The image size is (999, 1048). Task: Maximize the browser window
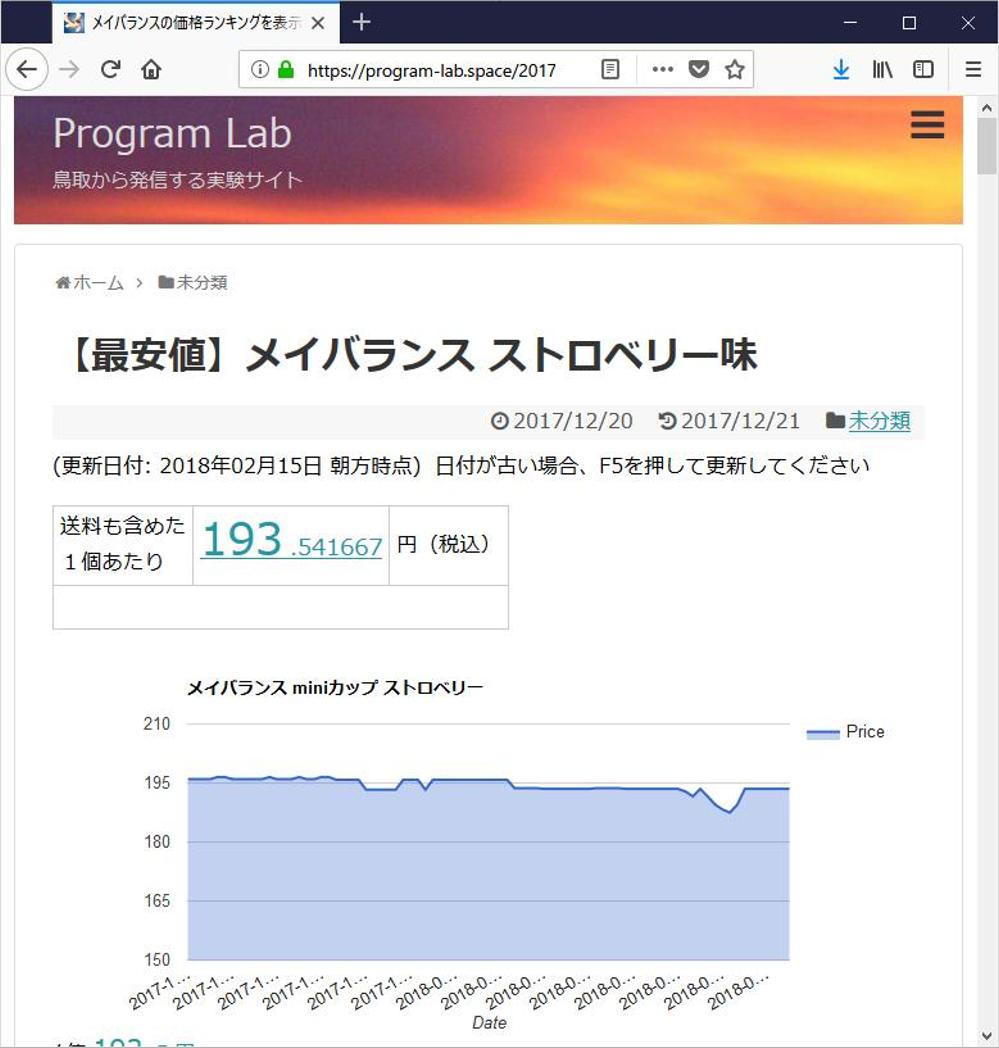click(909, 23)
